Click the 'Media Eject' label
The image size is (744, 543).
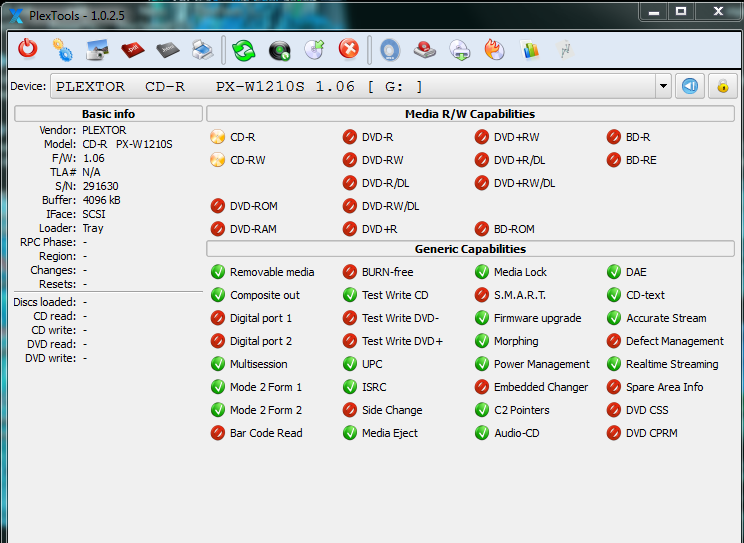390,433
